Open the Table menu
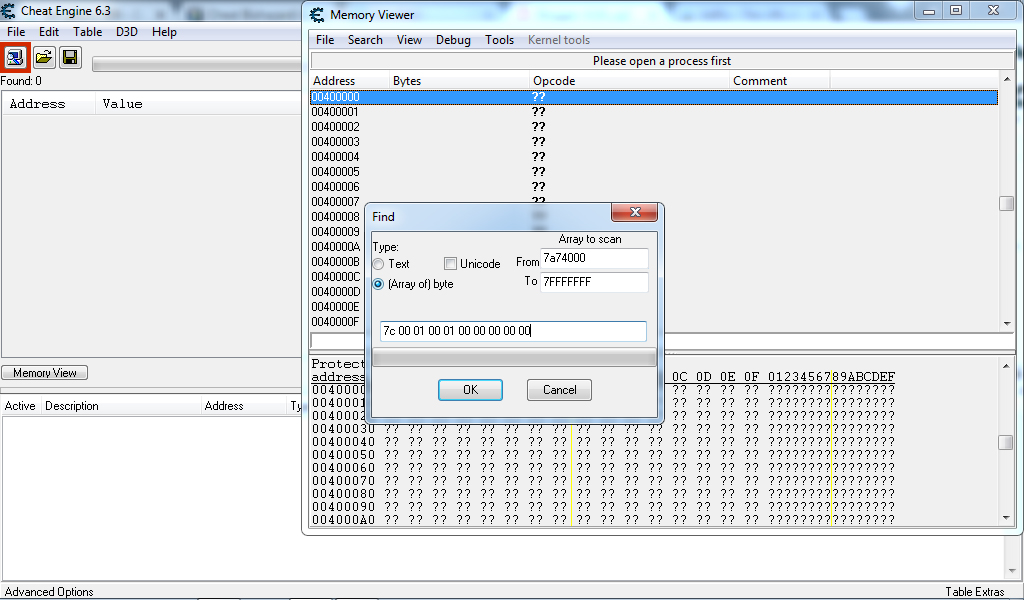The width and height of the screenshot is (1024, 600). [88, 32]
